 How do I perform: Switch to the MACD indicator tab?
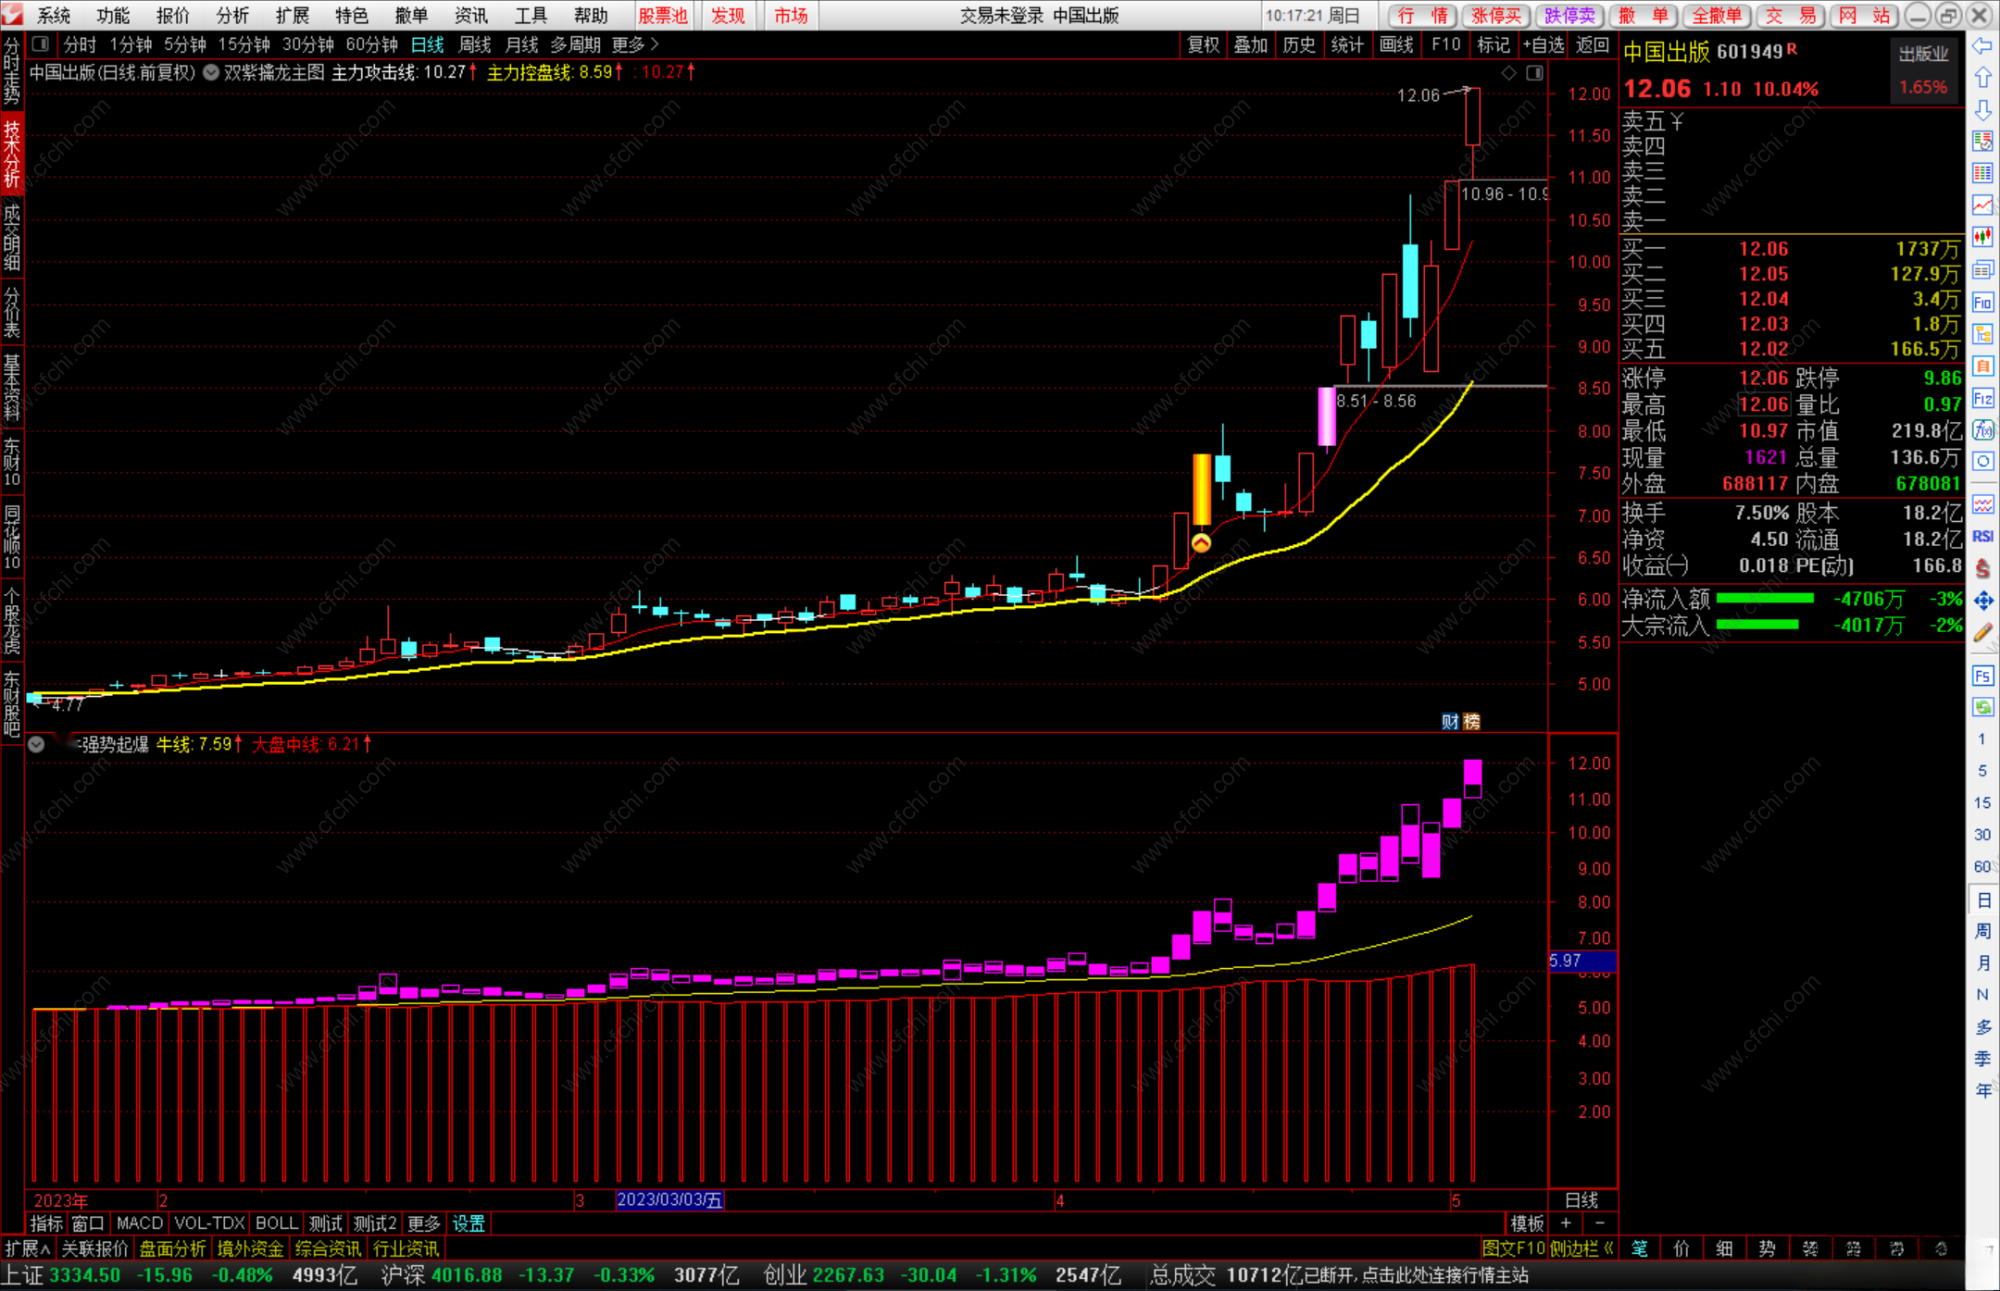click(x=139, y=1223)
